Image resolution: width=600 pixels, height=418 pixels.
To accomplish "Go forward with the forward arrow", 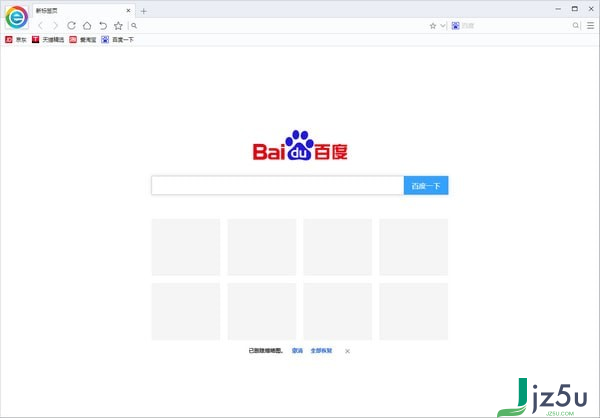I will 55,26.
